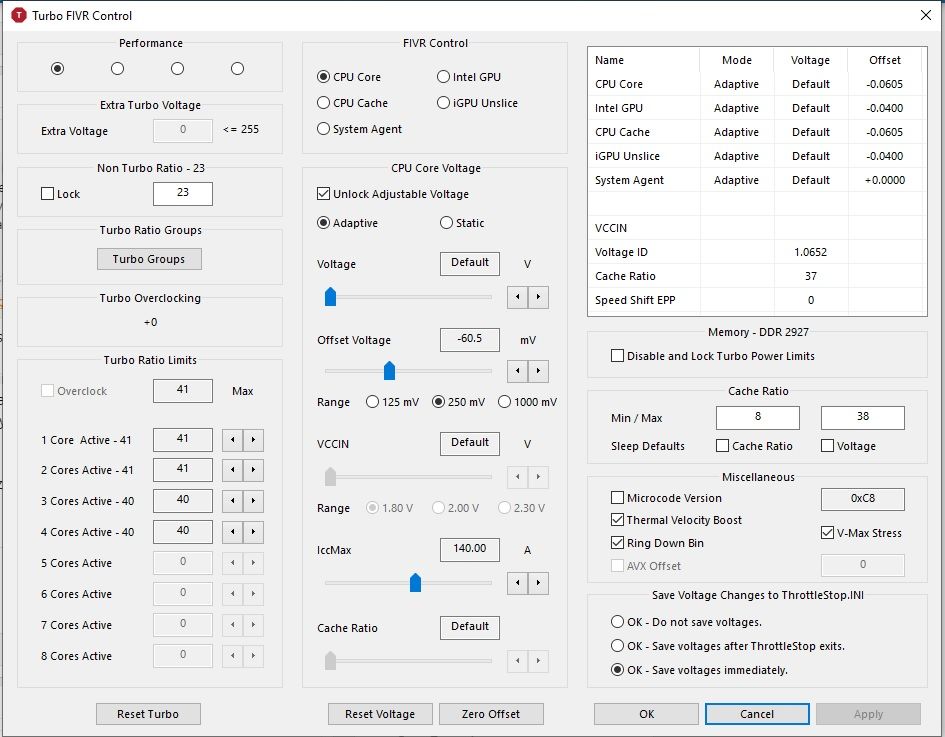
Task: Increase Voltage with right arrow
Action: tap(538, 297)
